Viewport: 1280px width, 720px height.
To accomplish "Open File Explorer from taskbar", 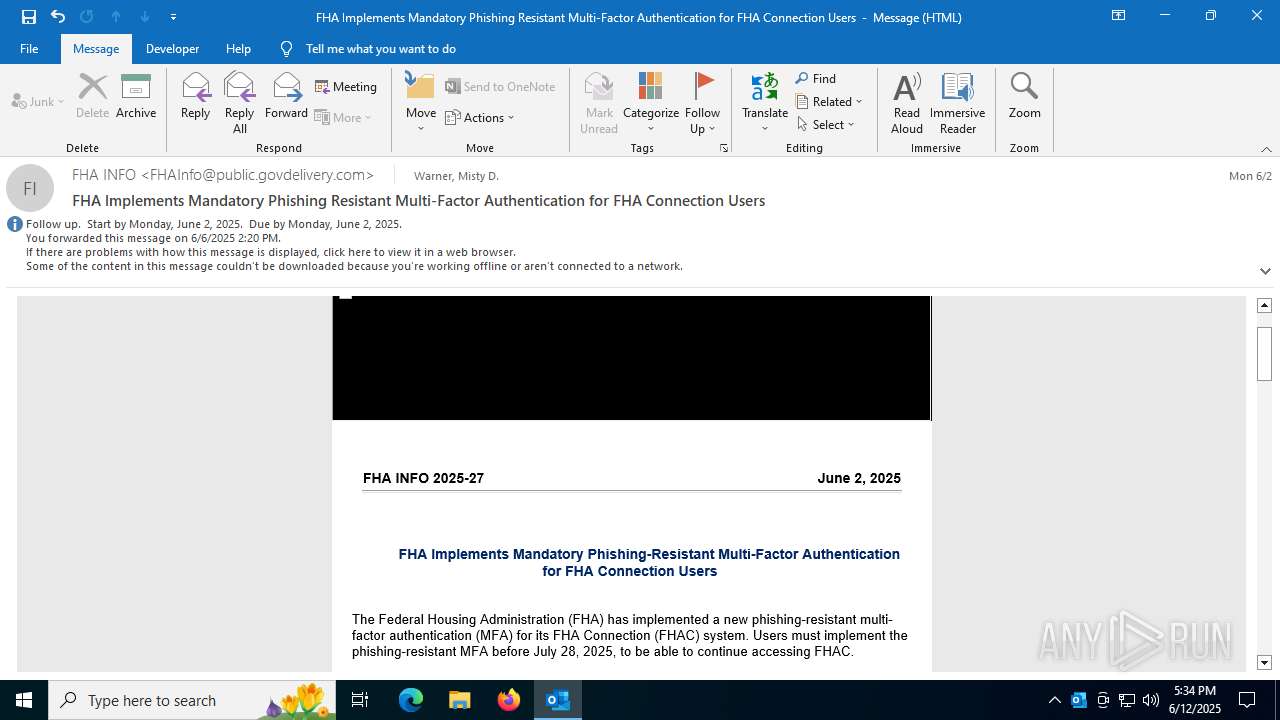I will tap(459, 700).
